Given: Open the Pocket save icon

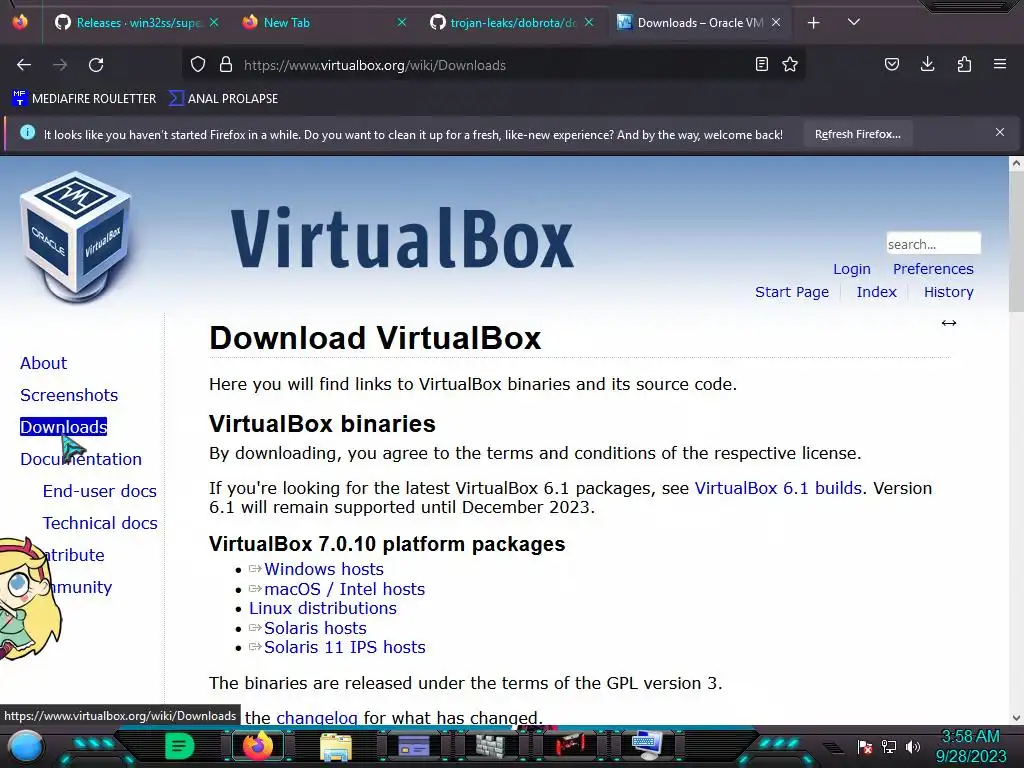Looking at the screenshot, I should [891, 64].
